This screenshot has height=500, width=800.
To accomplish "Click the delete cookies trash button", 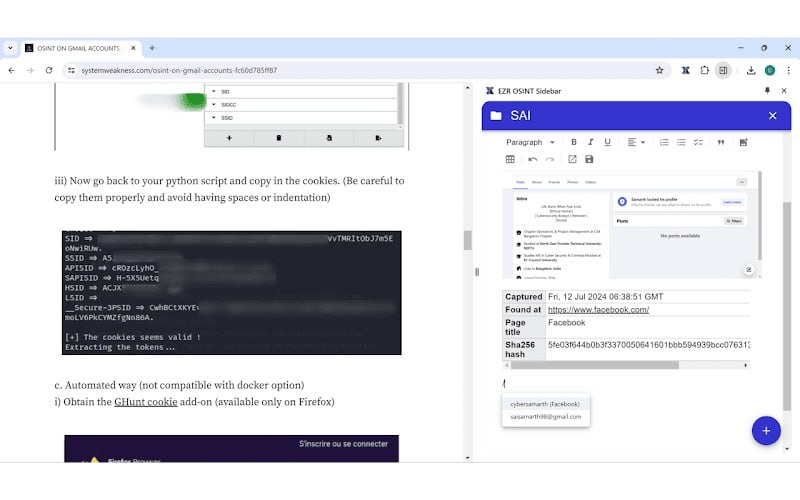I will 279,138.
